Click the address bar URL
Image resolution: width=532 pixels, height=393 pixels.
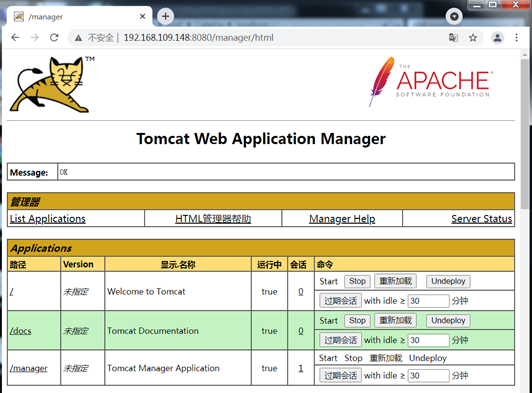tap(198, 38)
